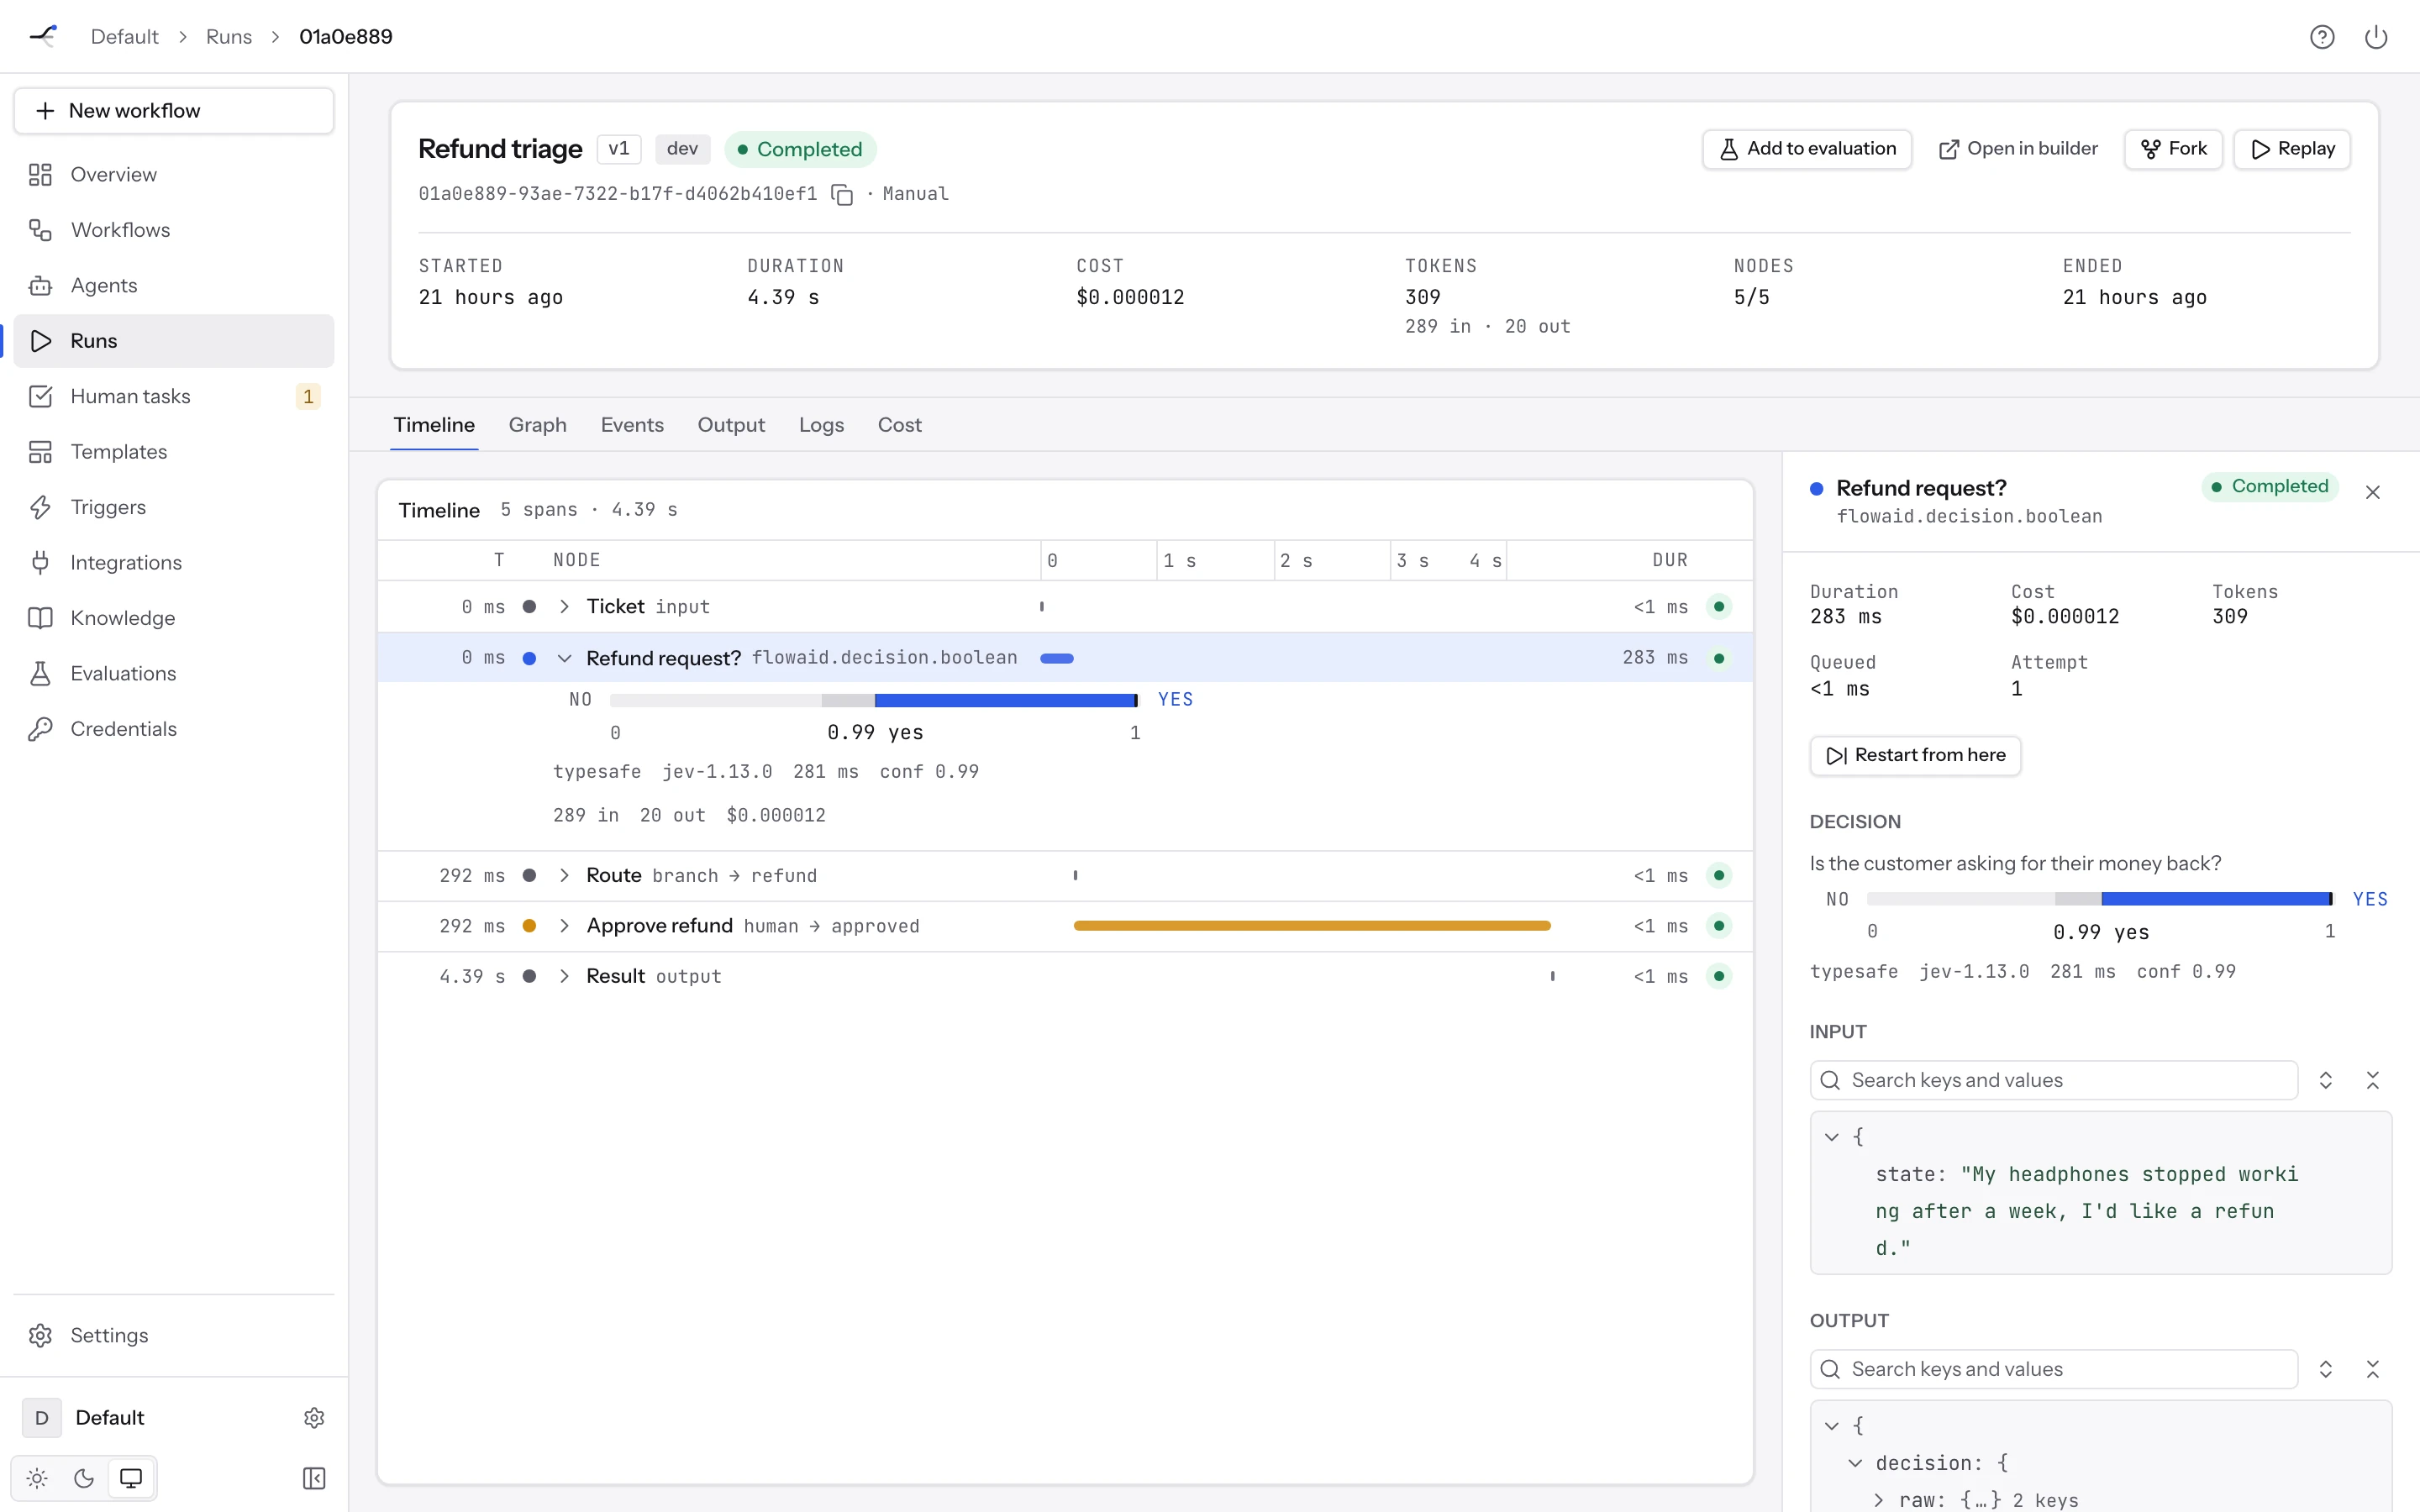
Task: Collapse the sidebar panel icon
Action: click(x=314, y=1478)
